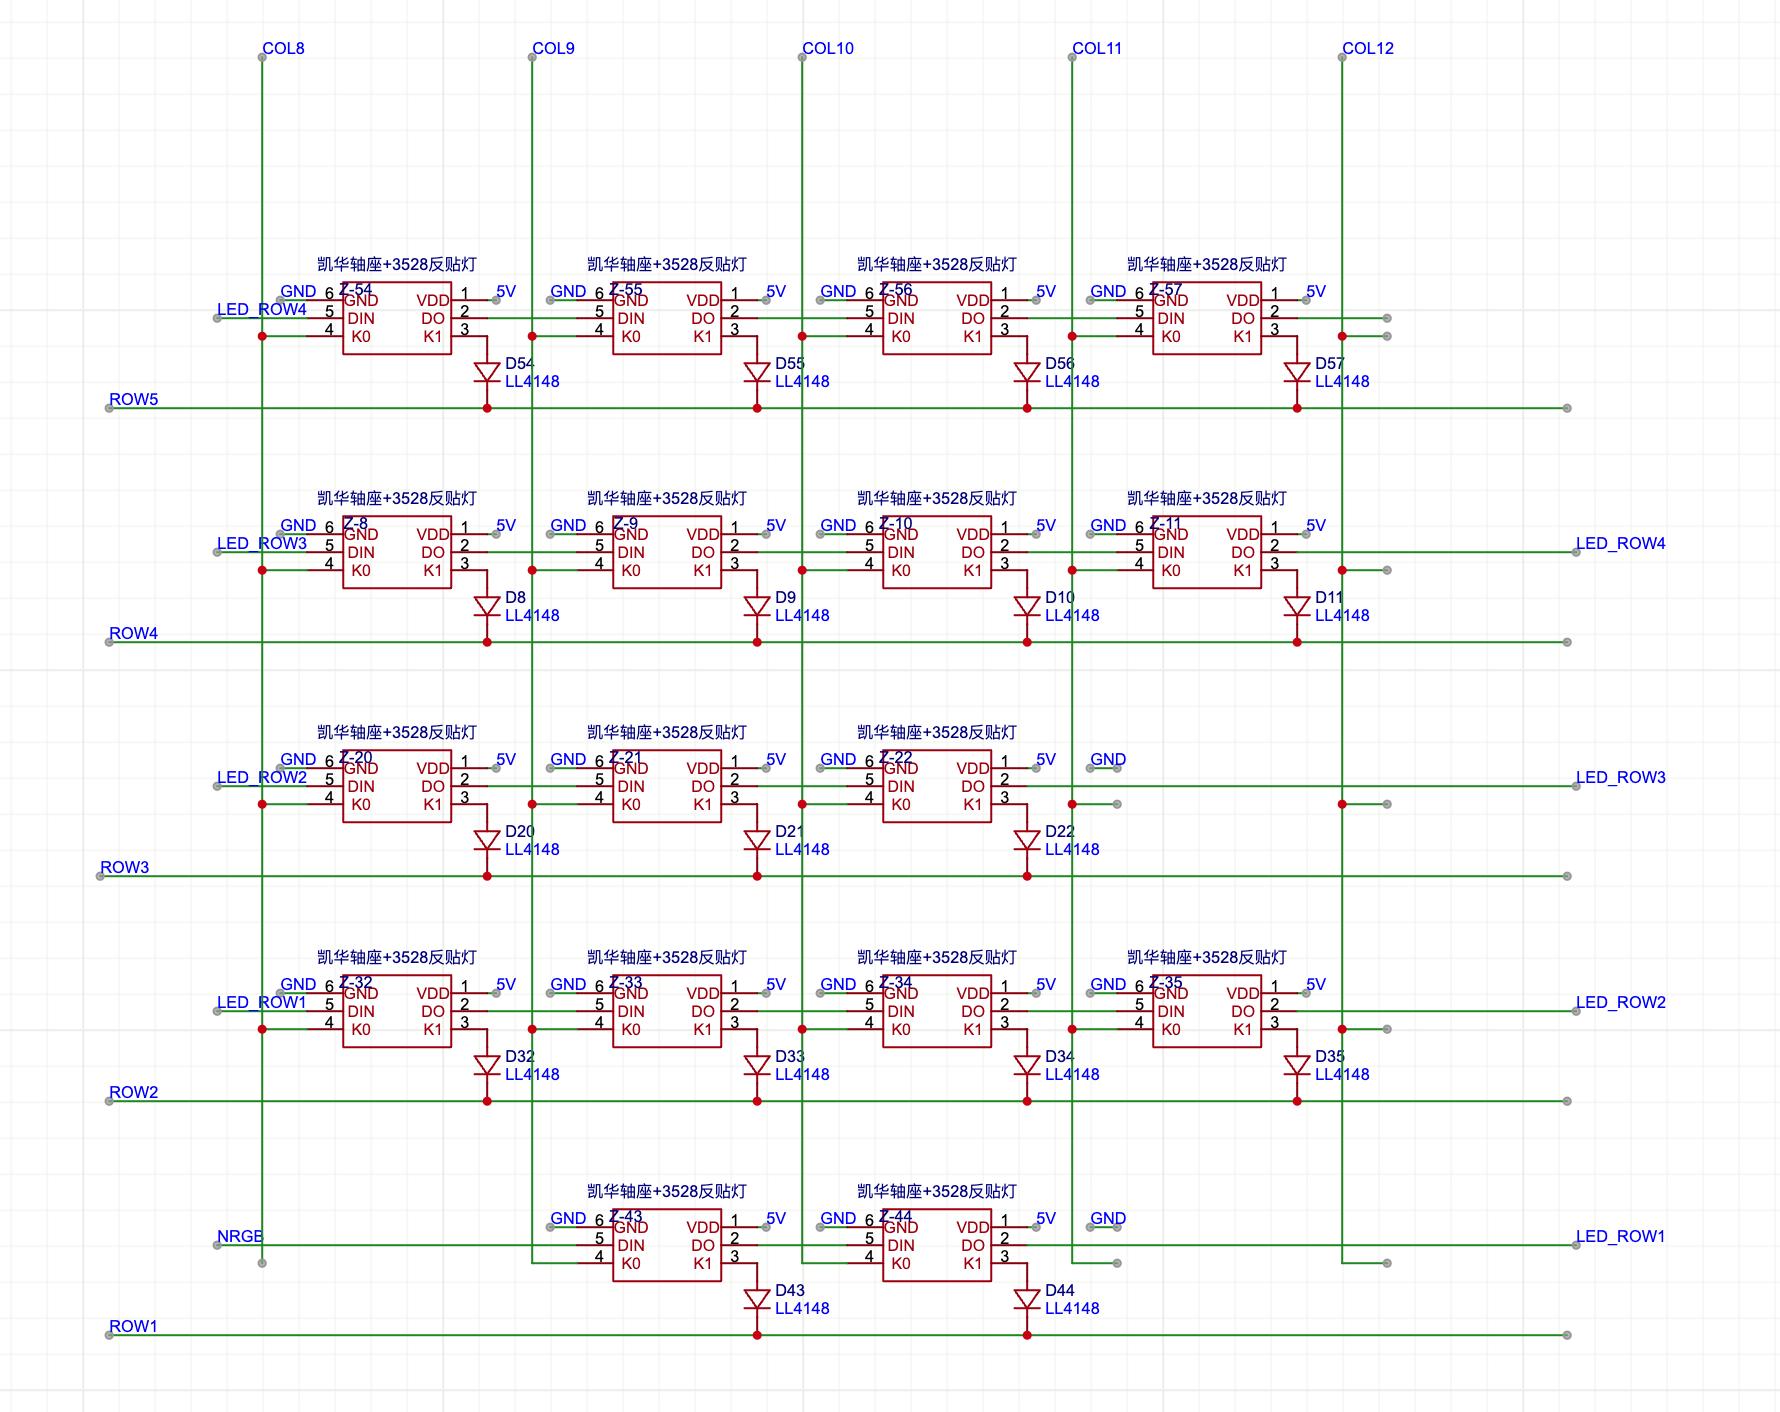Click LED_ROW3 label left of Z-8
The width and height of the screenshot is (1780, 1412).
tap(262, 543)
